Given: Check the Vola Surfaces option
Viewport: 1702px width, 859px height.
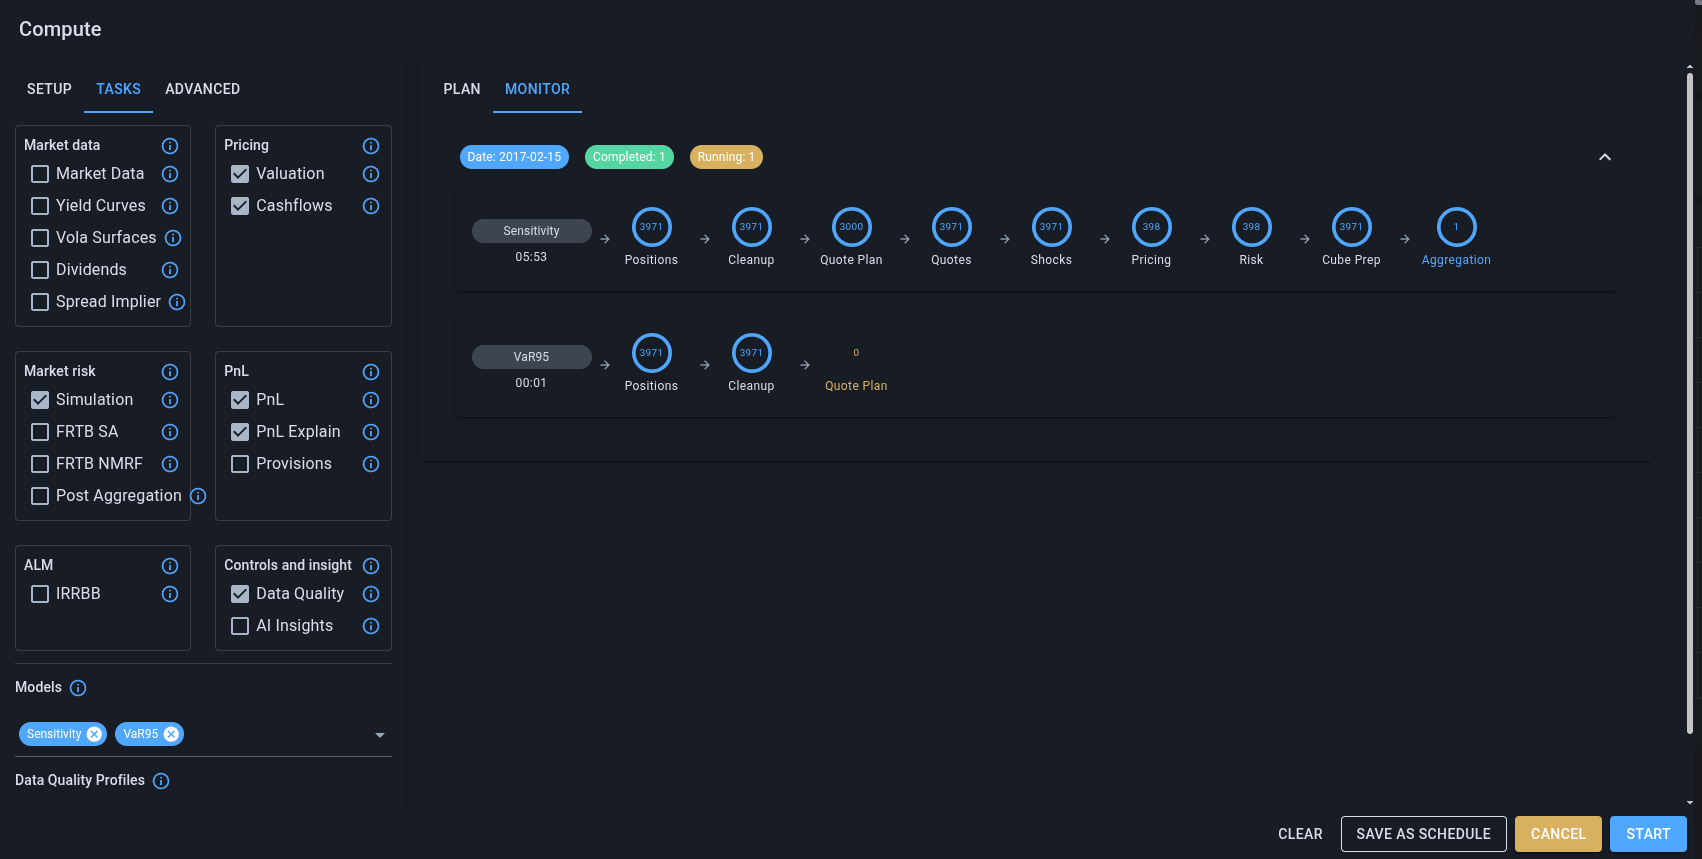Looking at the screenshot, I should (40, 238).
